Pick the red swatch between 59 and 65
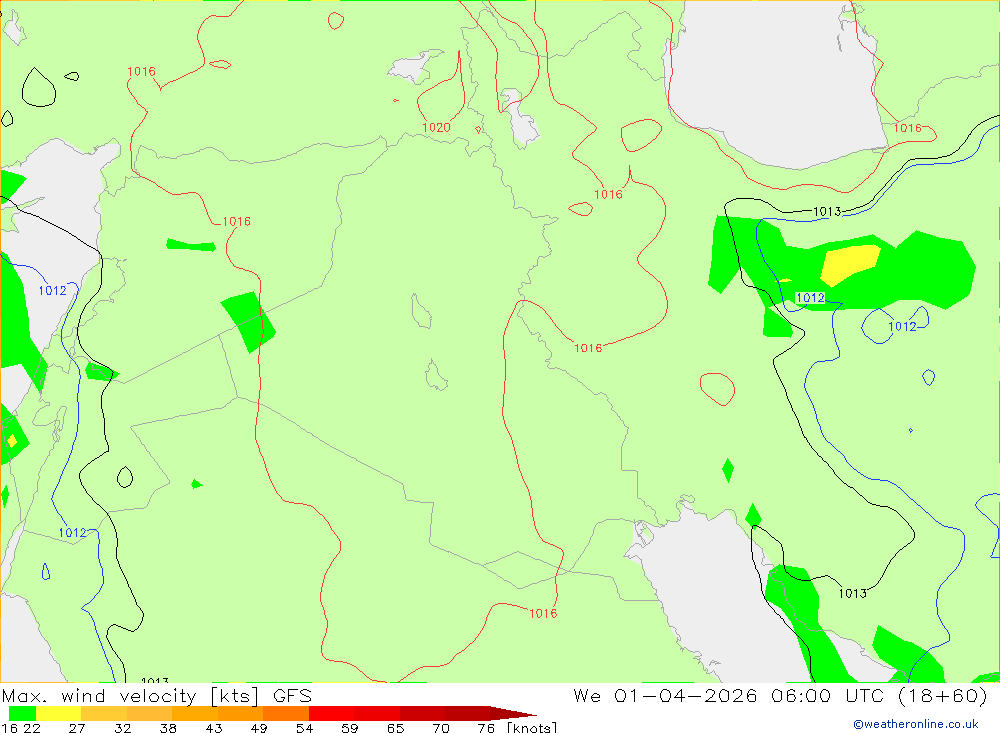 pyautogui.click(x=376, y=713)
